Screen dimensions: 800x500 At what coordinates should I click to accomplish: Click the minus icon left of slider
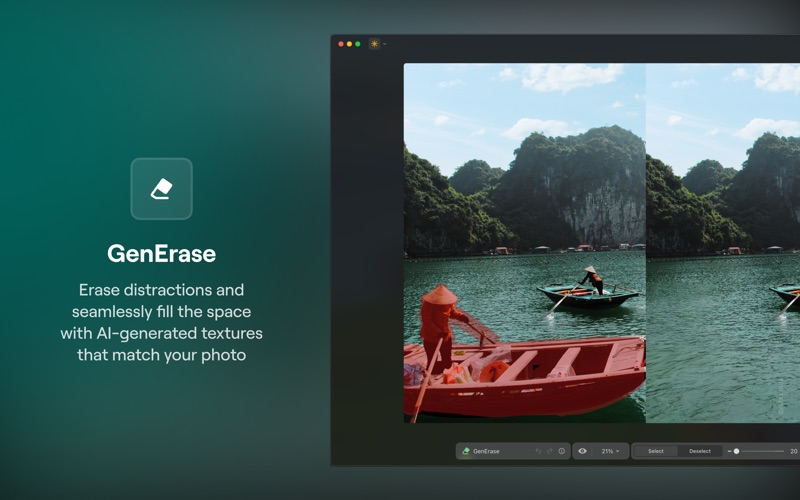pos(729,451)
